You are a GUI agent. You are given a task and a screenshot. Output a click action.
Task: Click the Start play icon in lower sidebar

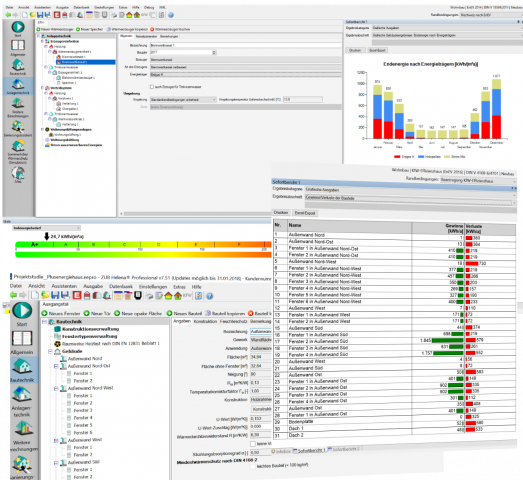click(x=22, y=310)
